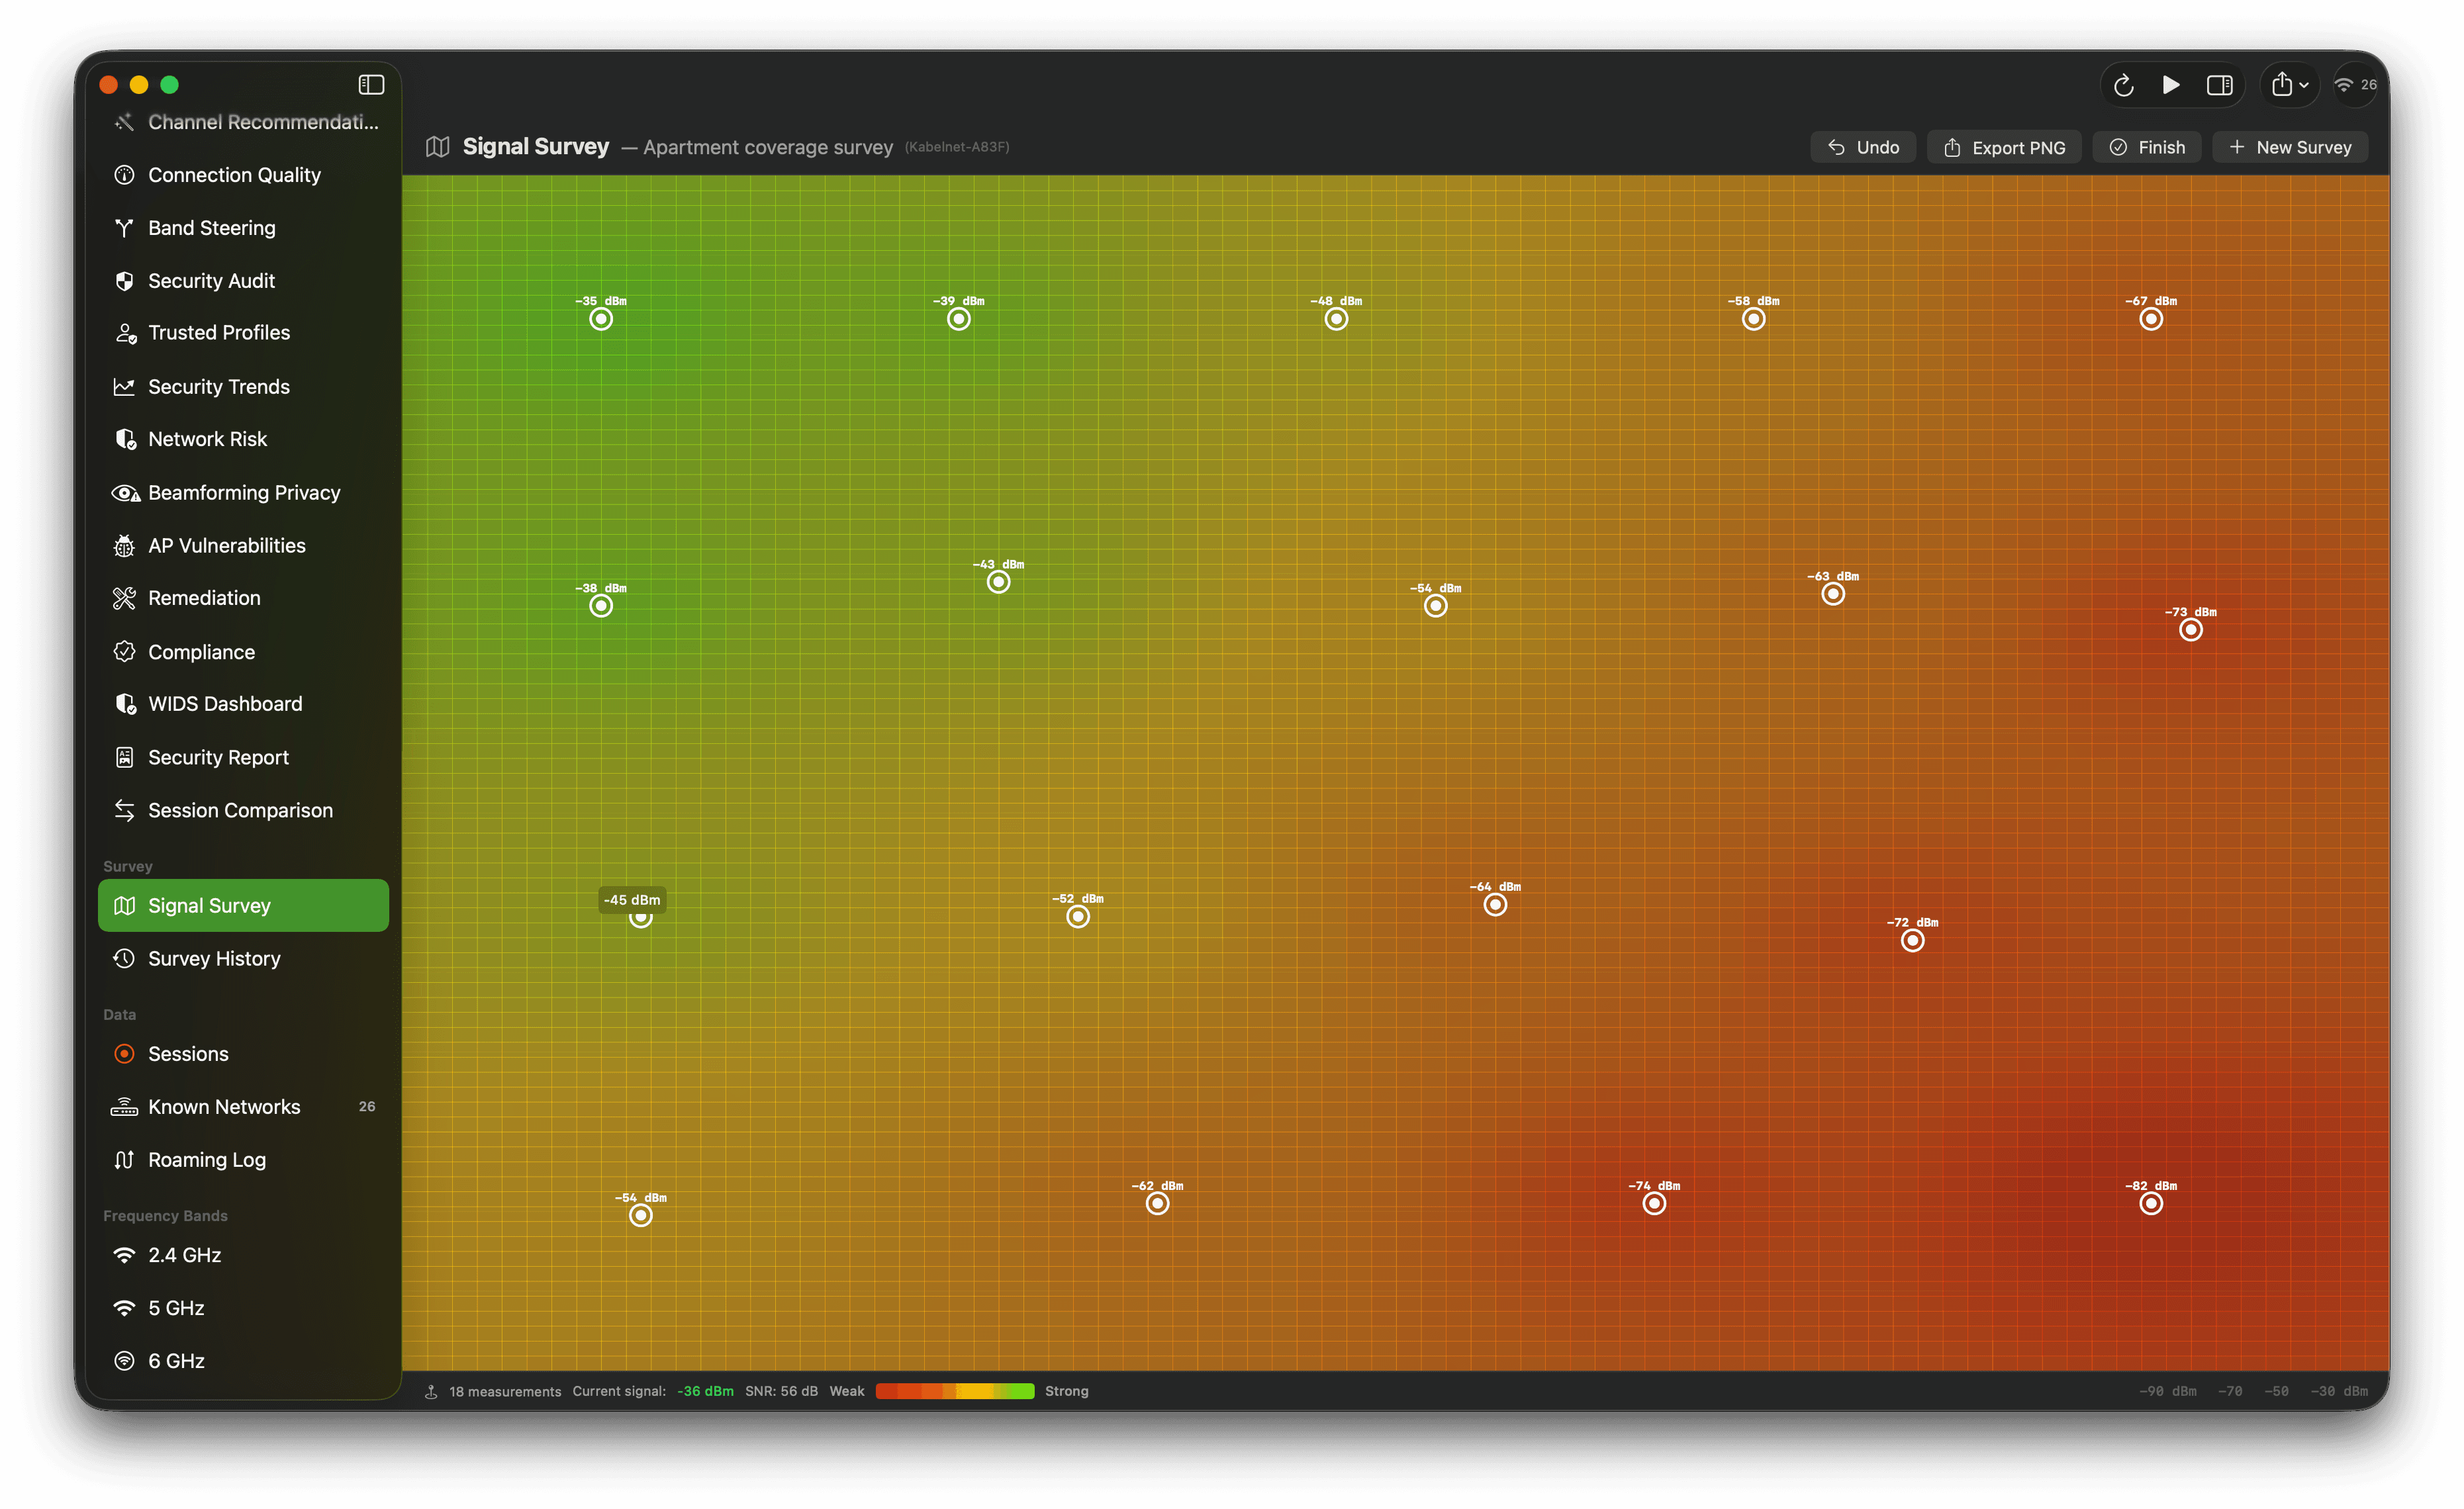
Task: Select the -73 dBm measurement point
Action: point(2191,630)
